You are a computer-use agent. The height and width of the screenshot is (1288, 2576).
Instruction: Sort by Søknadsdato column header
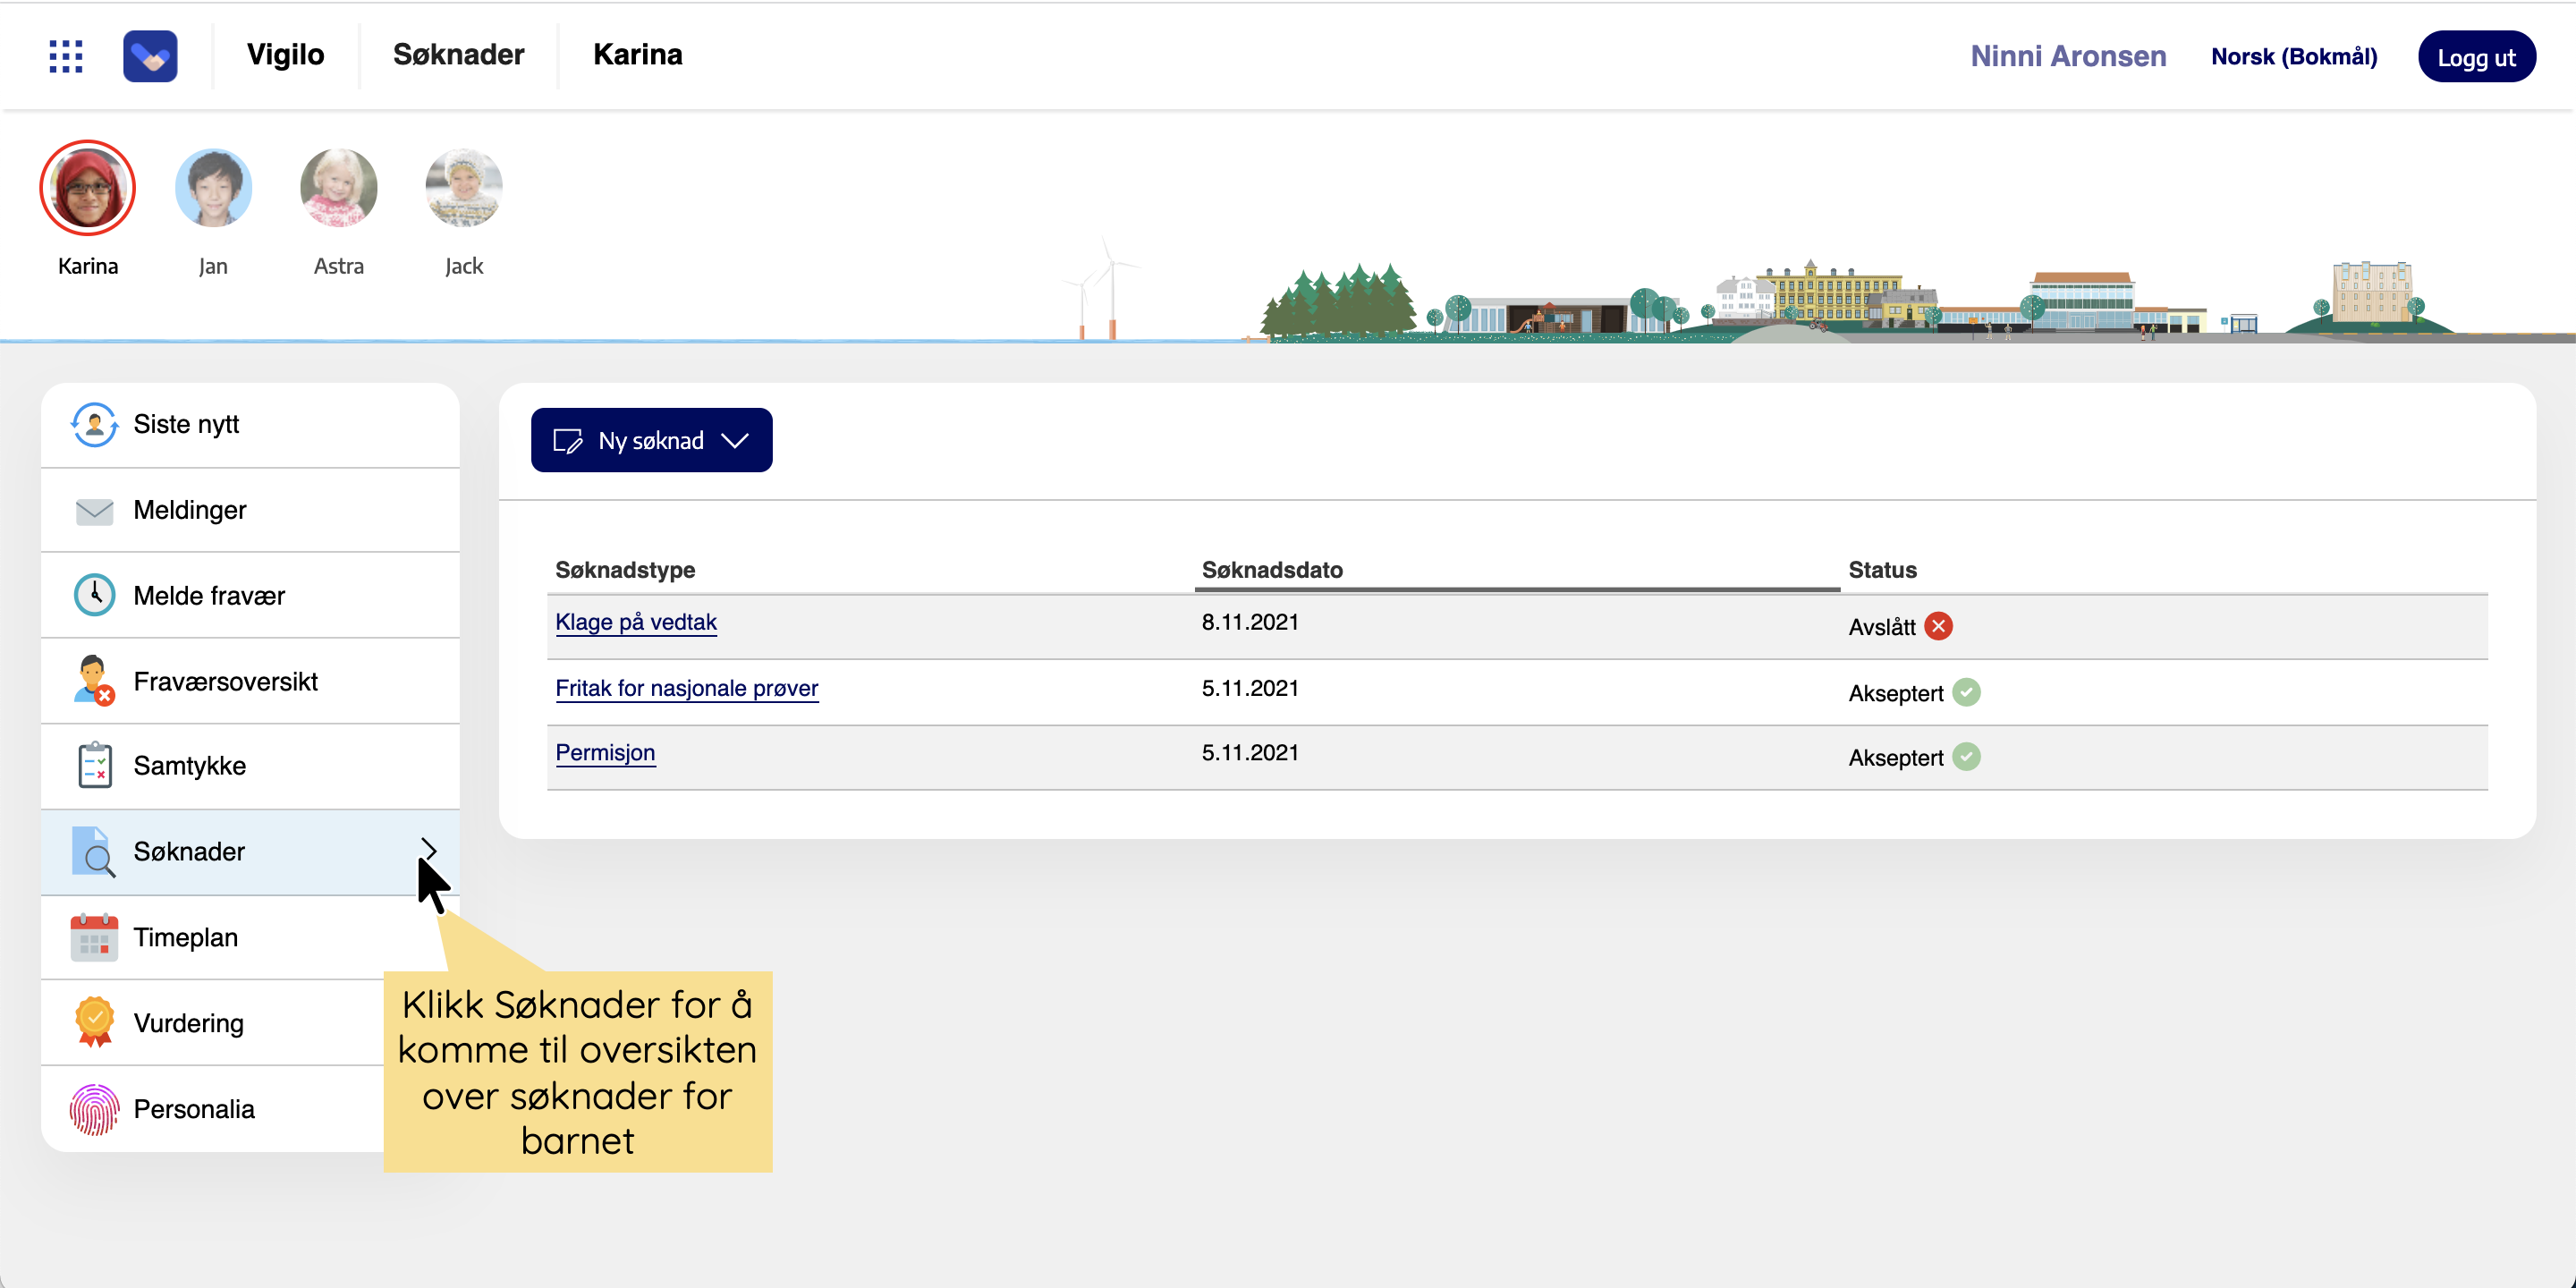point(1272,570)
